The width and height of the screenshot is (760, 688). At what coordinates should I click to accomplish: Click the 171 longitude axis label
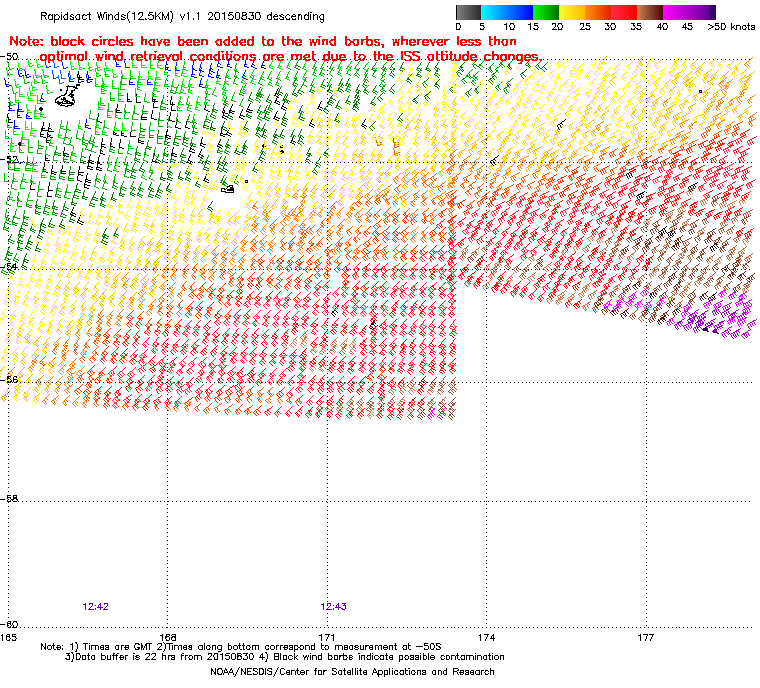click(327, 638)
